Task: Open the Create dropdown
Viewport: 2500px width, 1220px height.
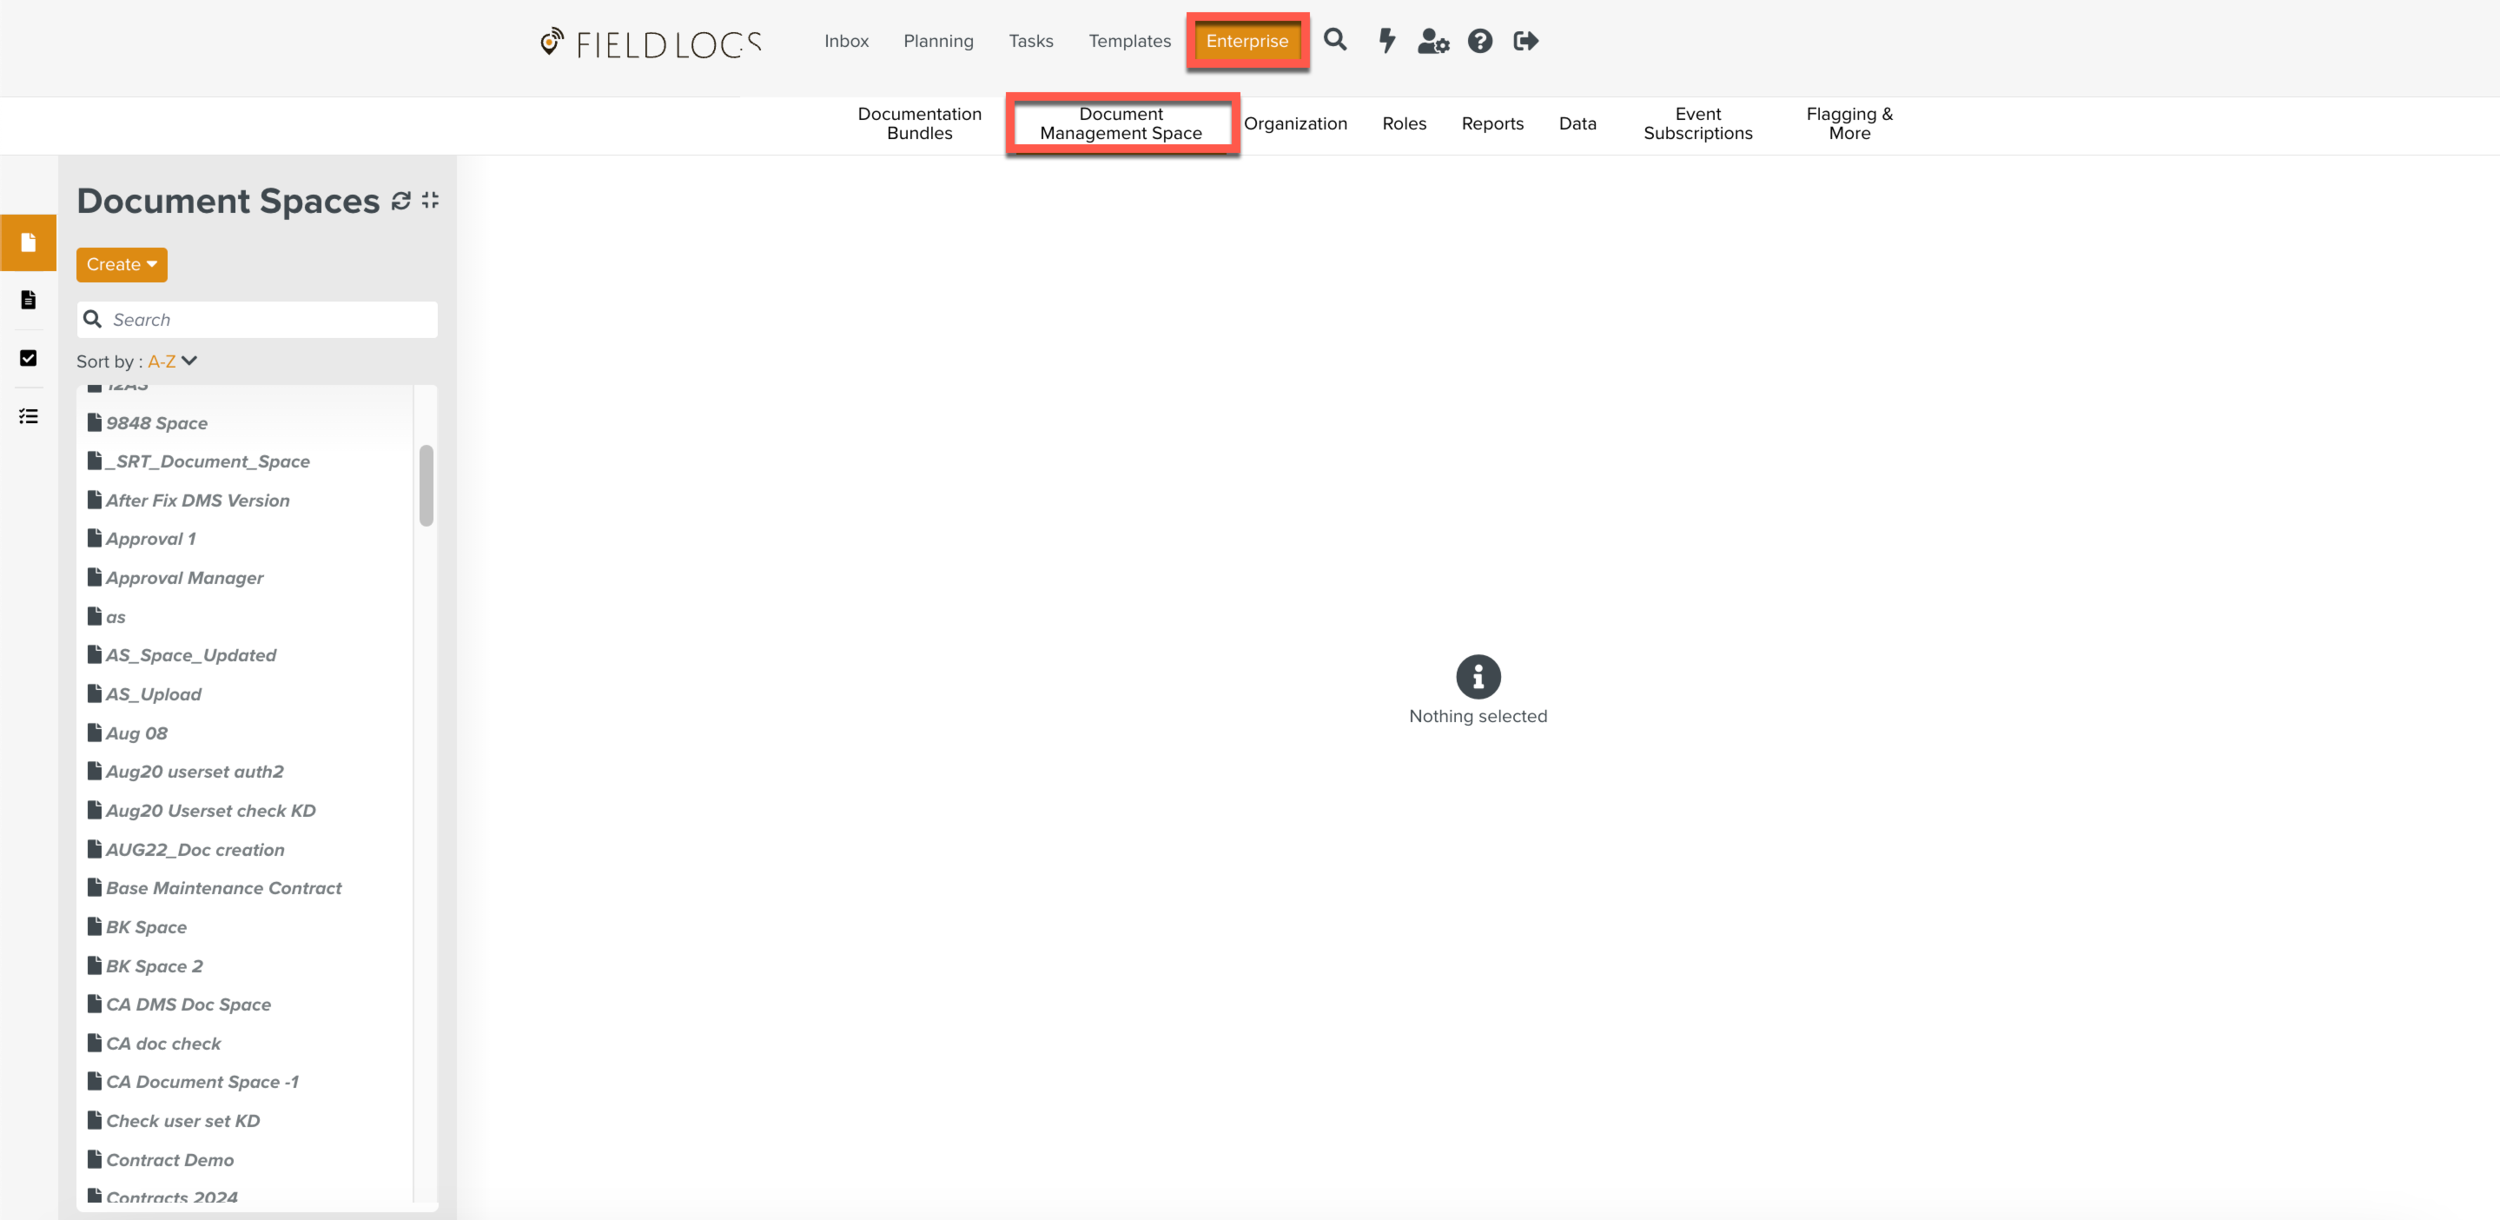Action: (x=120, y=264)
